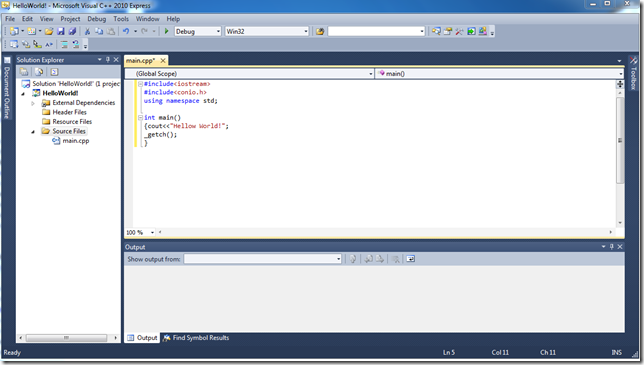The height and width of the screenshot is (365, 644).
Task: Expand the External Dependencies node
Action: (33, 103)
